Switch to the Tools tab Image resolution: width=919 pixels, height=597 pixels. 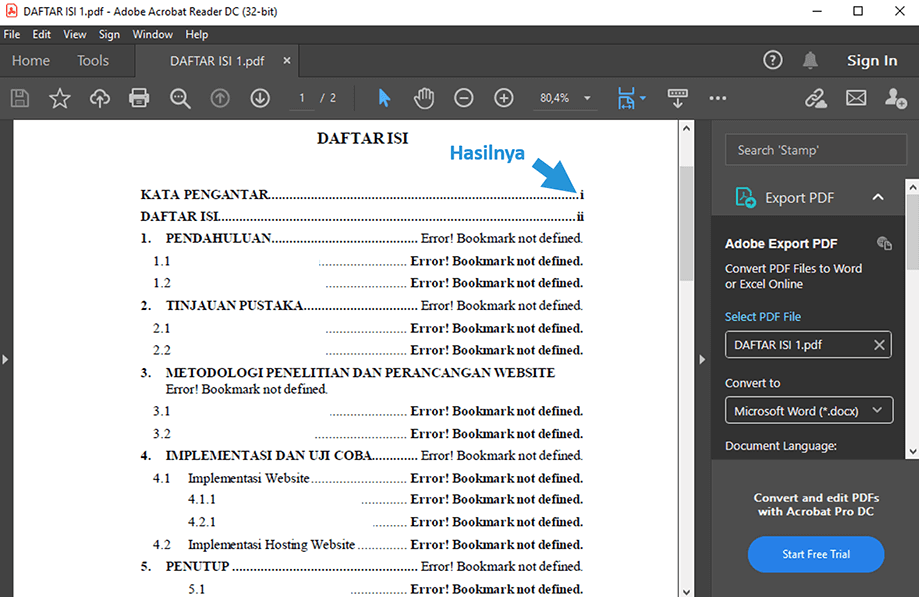point(93,60)
